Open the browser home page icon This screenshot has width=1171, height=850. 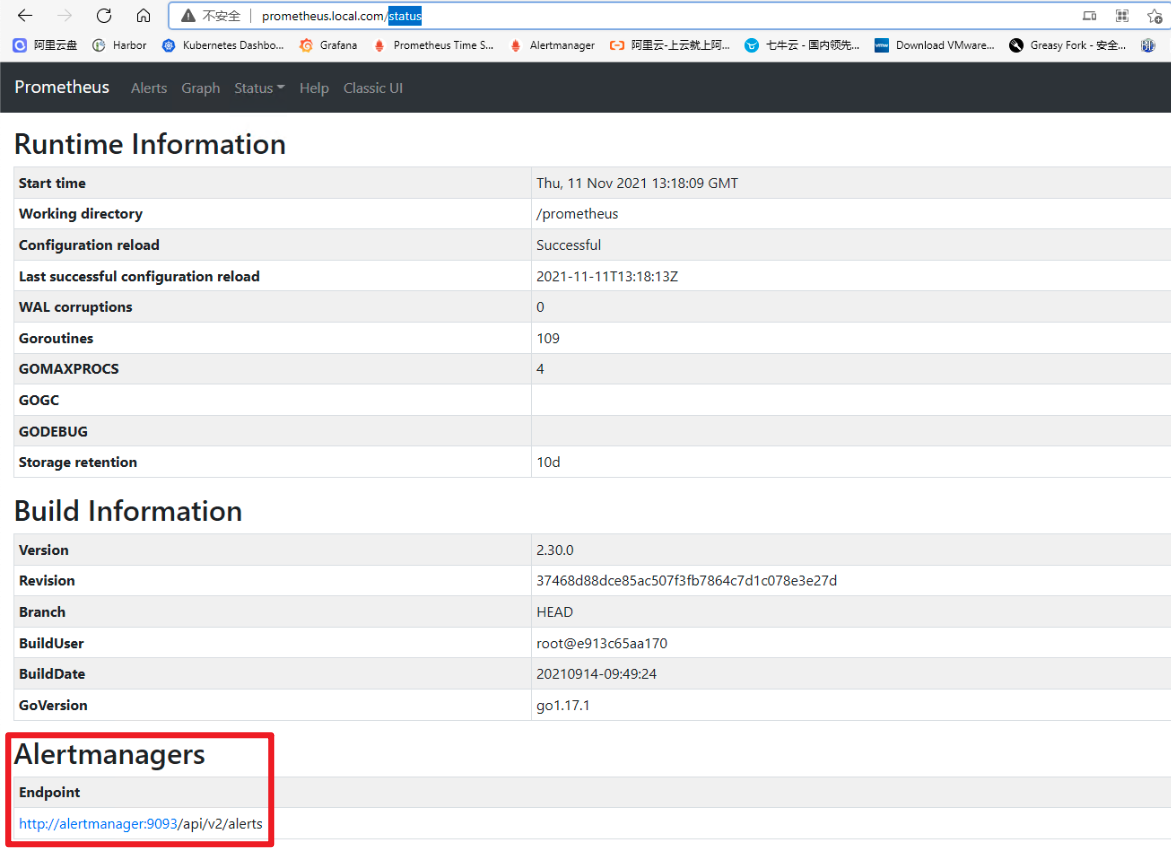143,16
